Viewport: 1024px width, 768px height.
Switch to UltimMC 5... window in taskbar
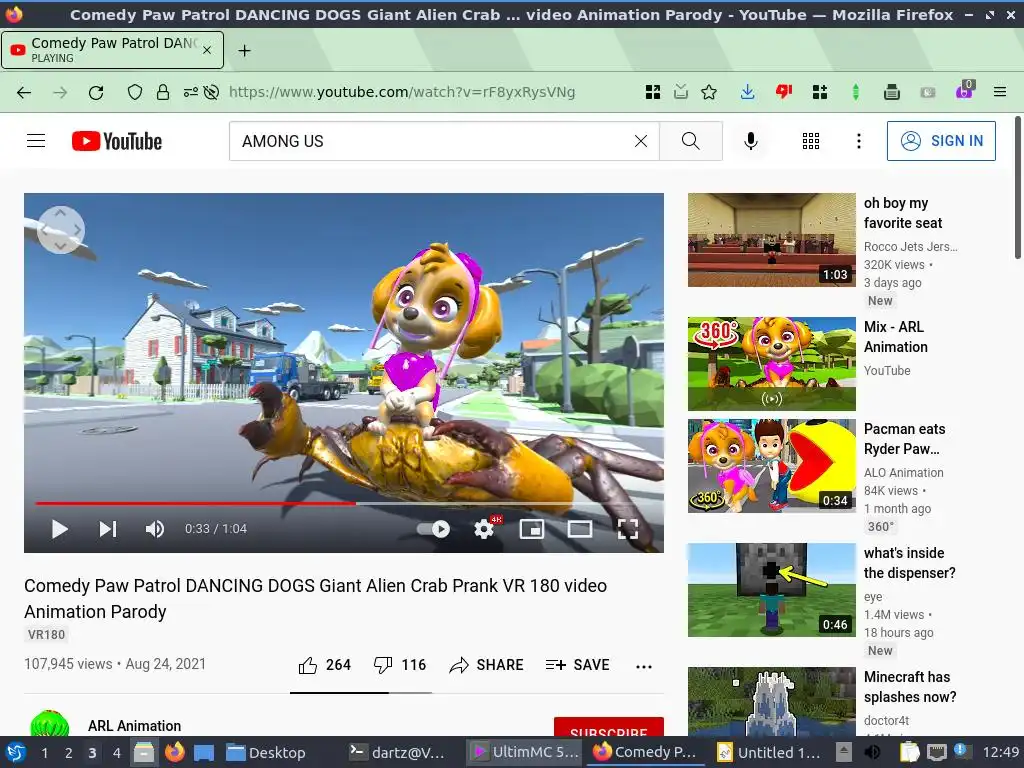(x=526, y=753)
